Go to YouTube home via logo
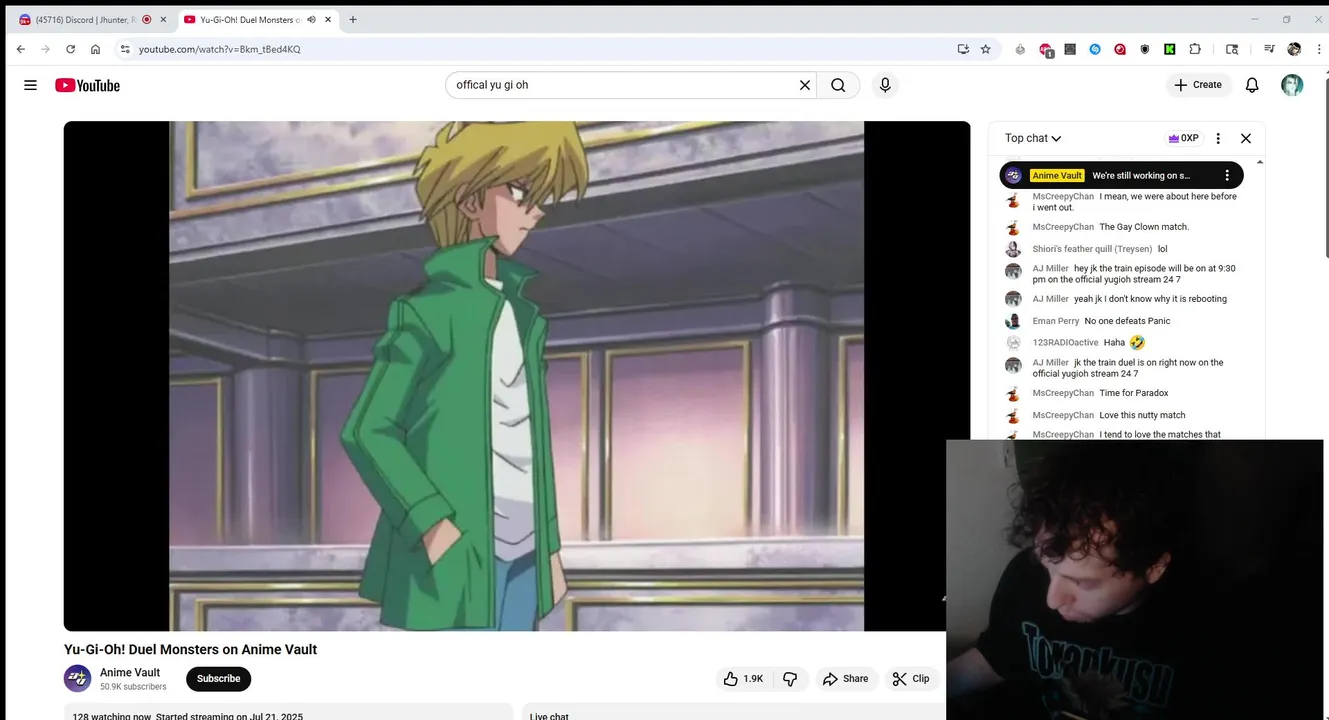The height and width of the screenshot is (720, 1329). (x=87, y=85)
